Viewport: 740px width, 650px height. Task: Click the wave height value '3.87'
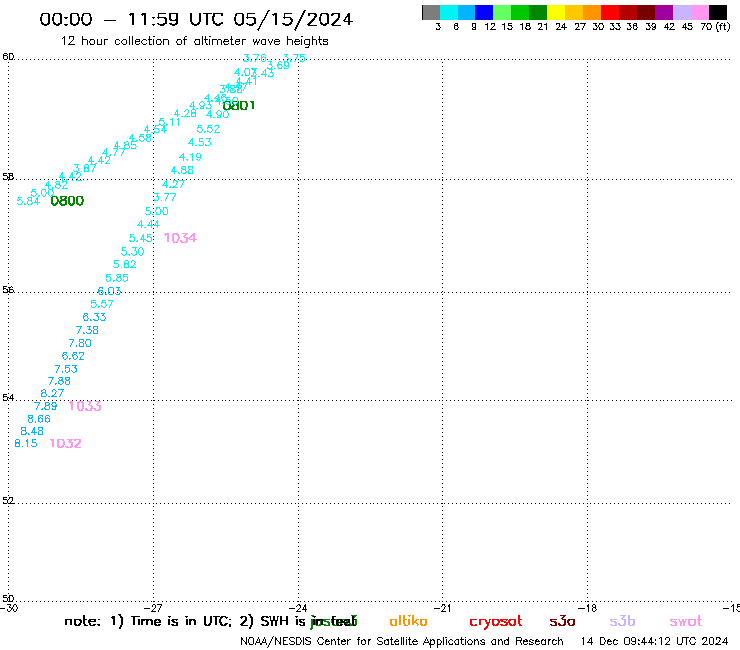[85, 168]
